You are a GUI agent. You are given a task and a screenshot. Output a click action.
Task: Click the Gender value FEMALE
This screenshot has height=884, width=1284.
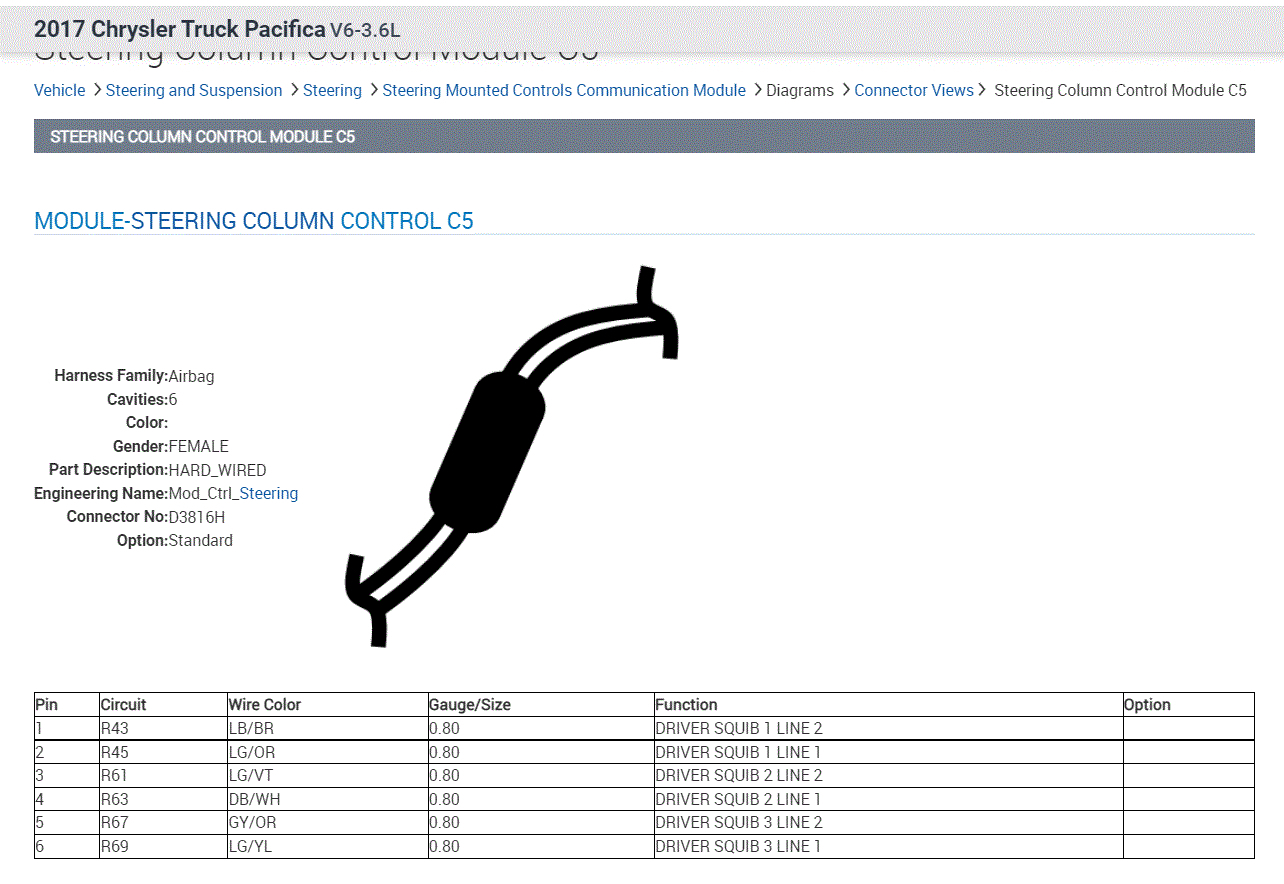click(x=198, y=446)
